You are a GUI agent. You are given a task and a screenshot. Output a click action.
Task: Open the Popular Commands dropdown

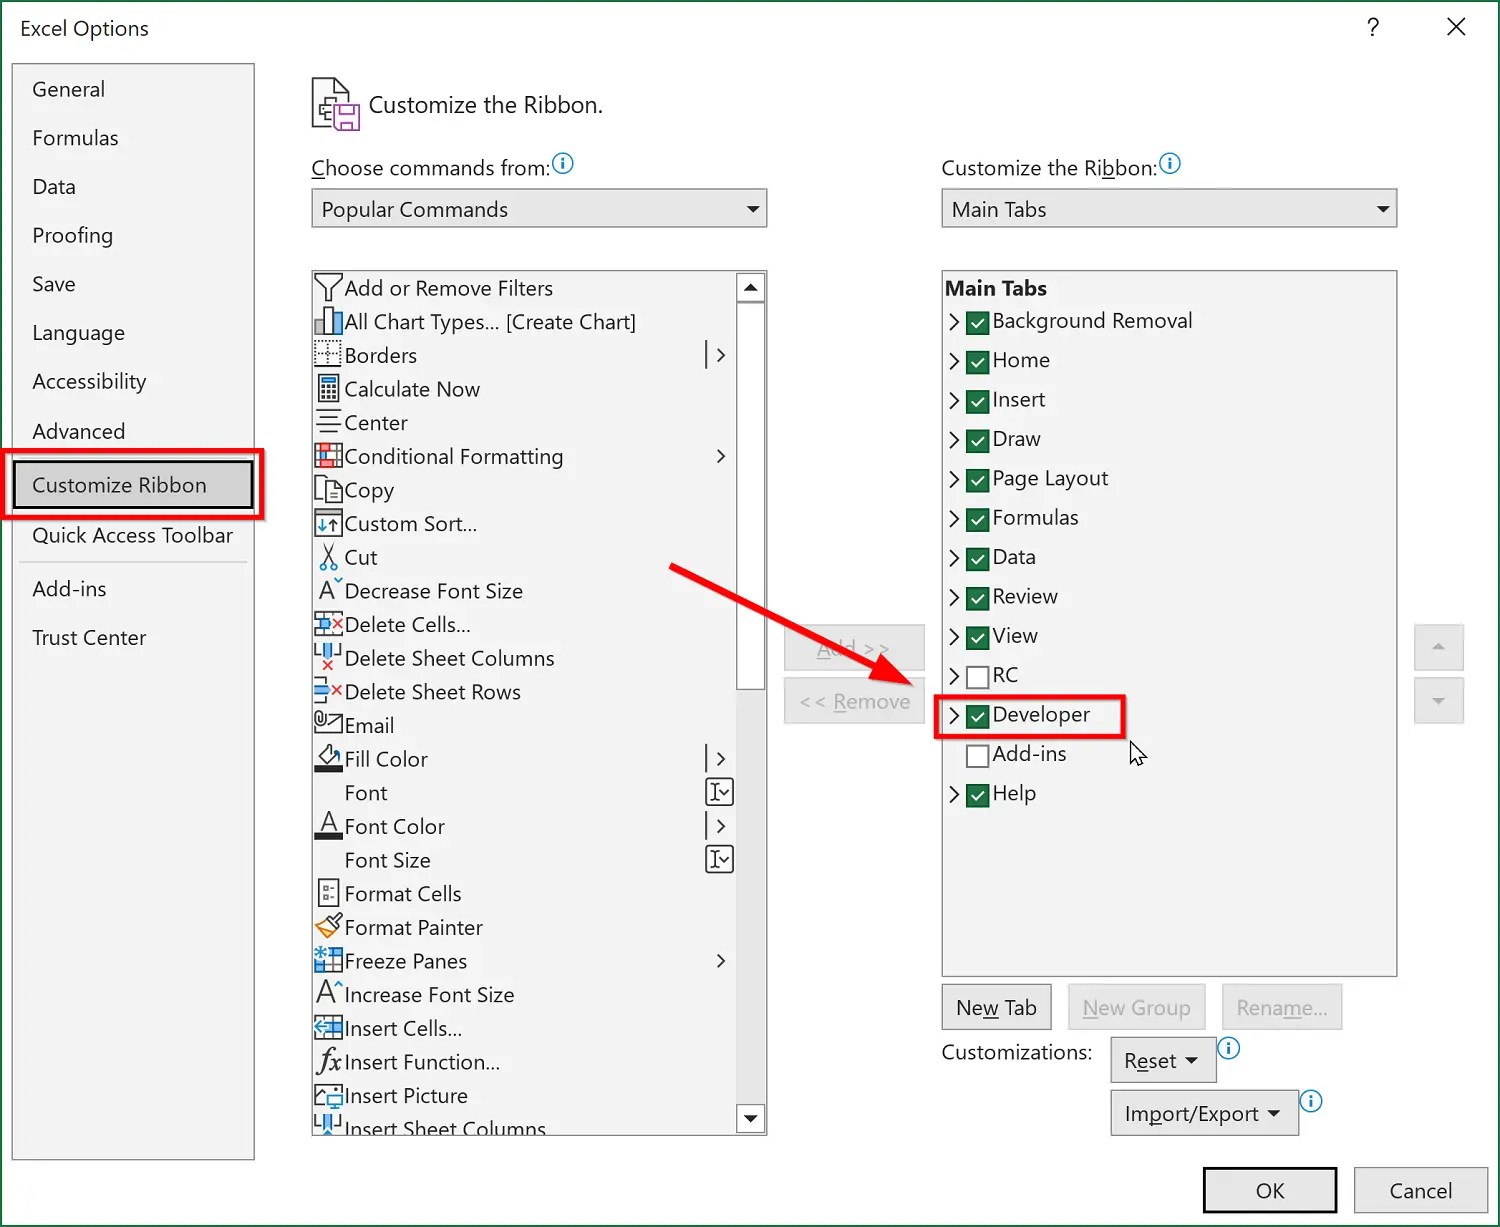click(x=750, y=208)
